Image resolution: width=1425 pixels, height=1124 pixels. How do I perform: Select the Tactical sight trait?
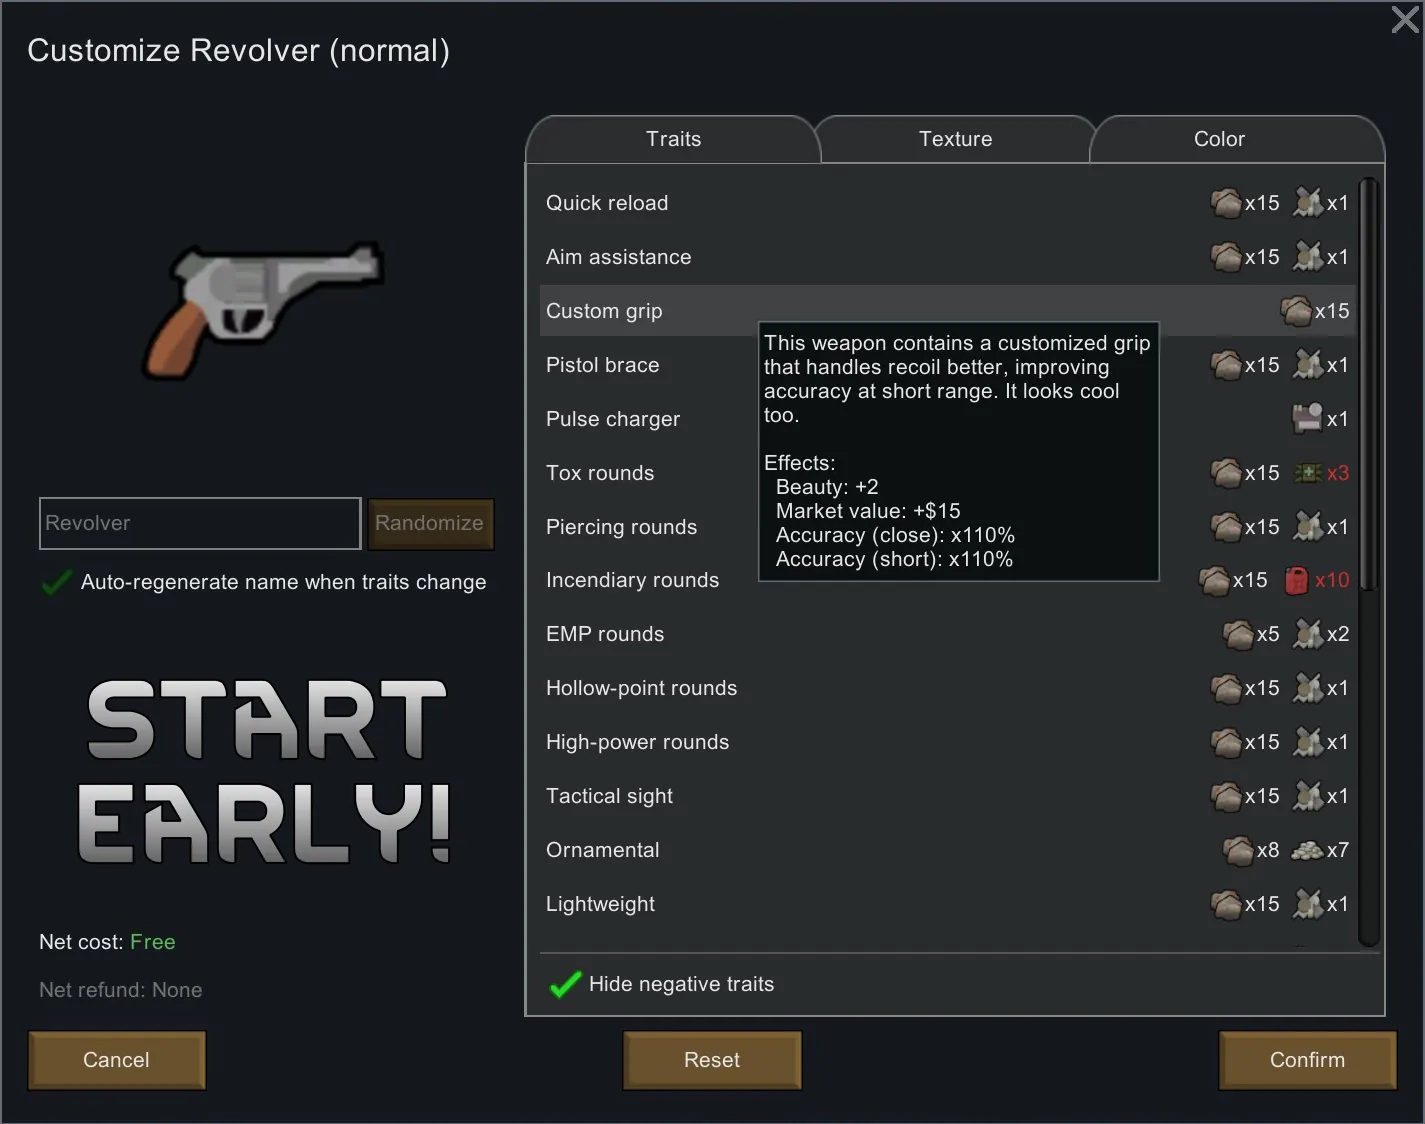609,796
